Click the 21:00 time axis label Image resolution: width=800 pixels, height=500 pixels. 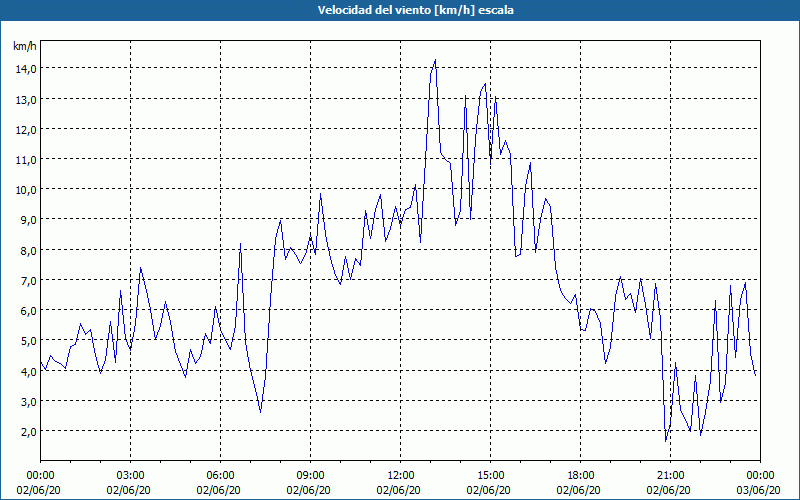click(x=670, y=476)
